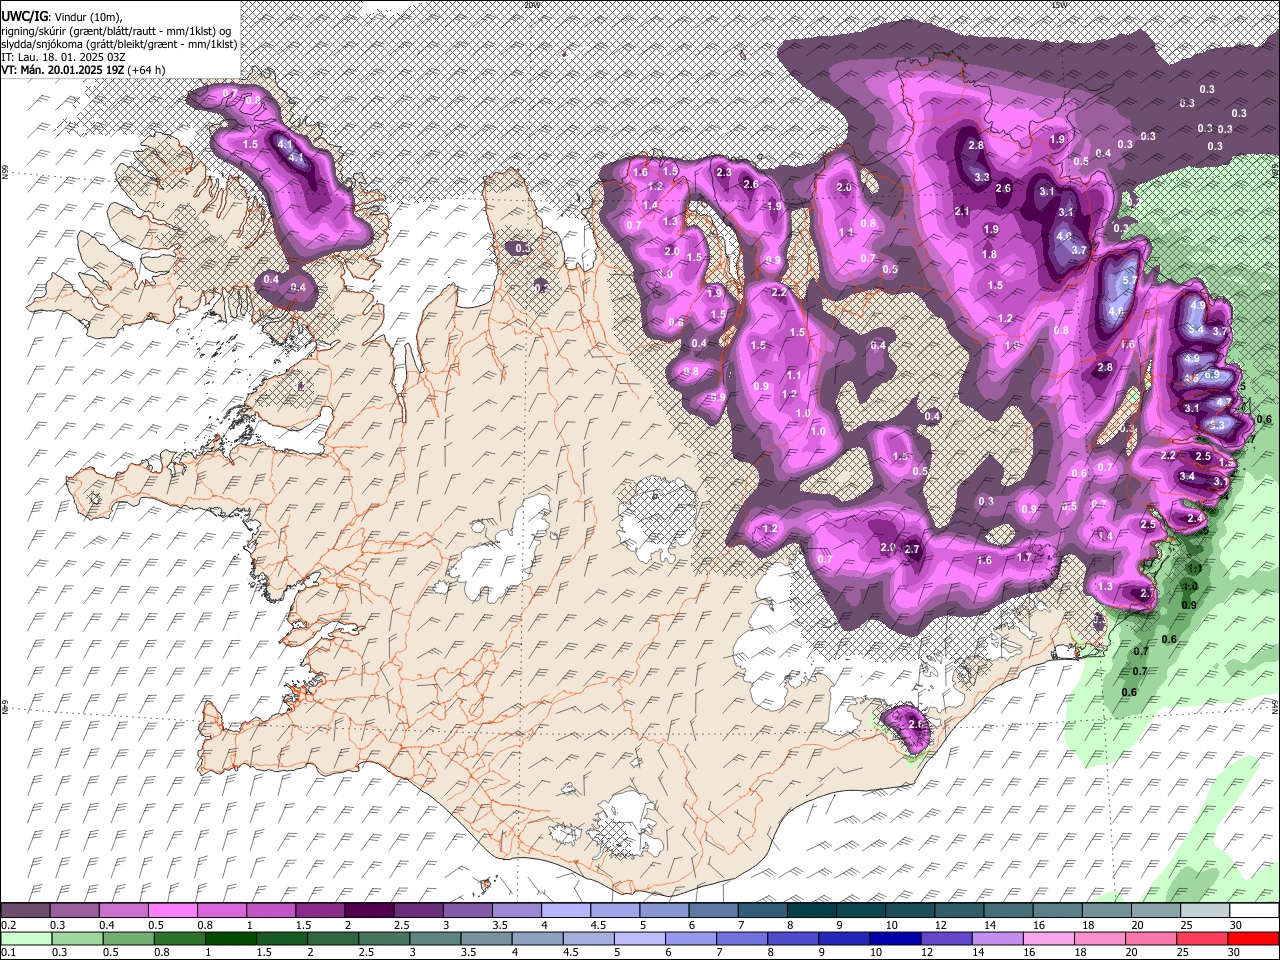Click the '30' label on the upper snow scale

[x=1235, y=925]
